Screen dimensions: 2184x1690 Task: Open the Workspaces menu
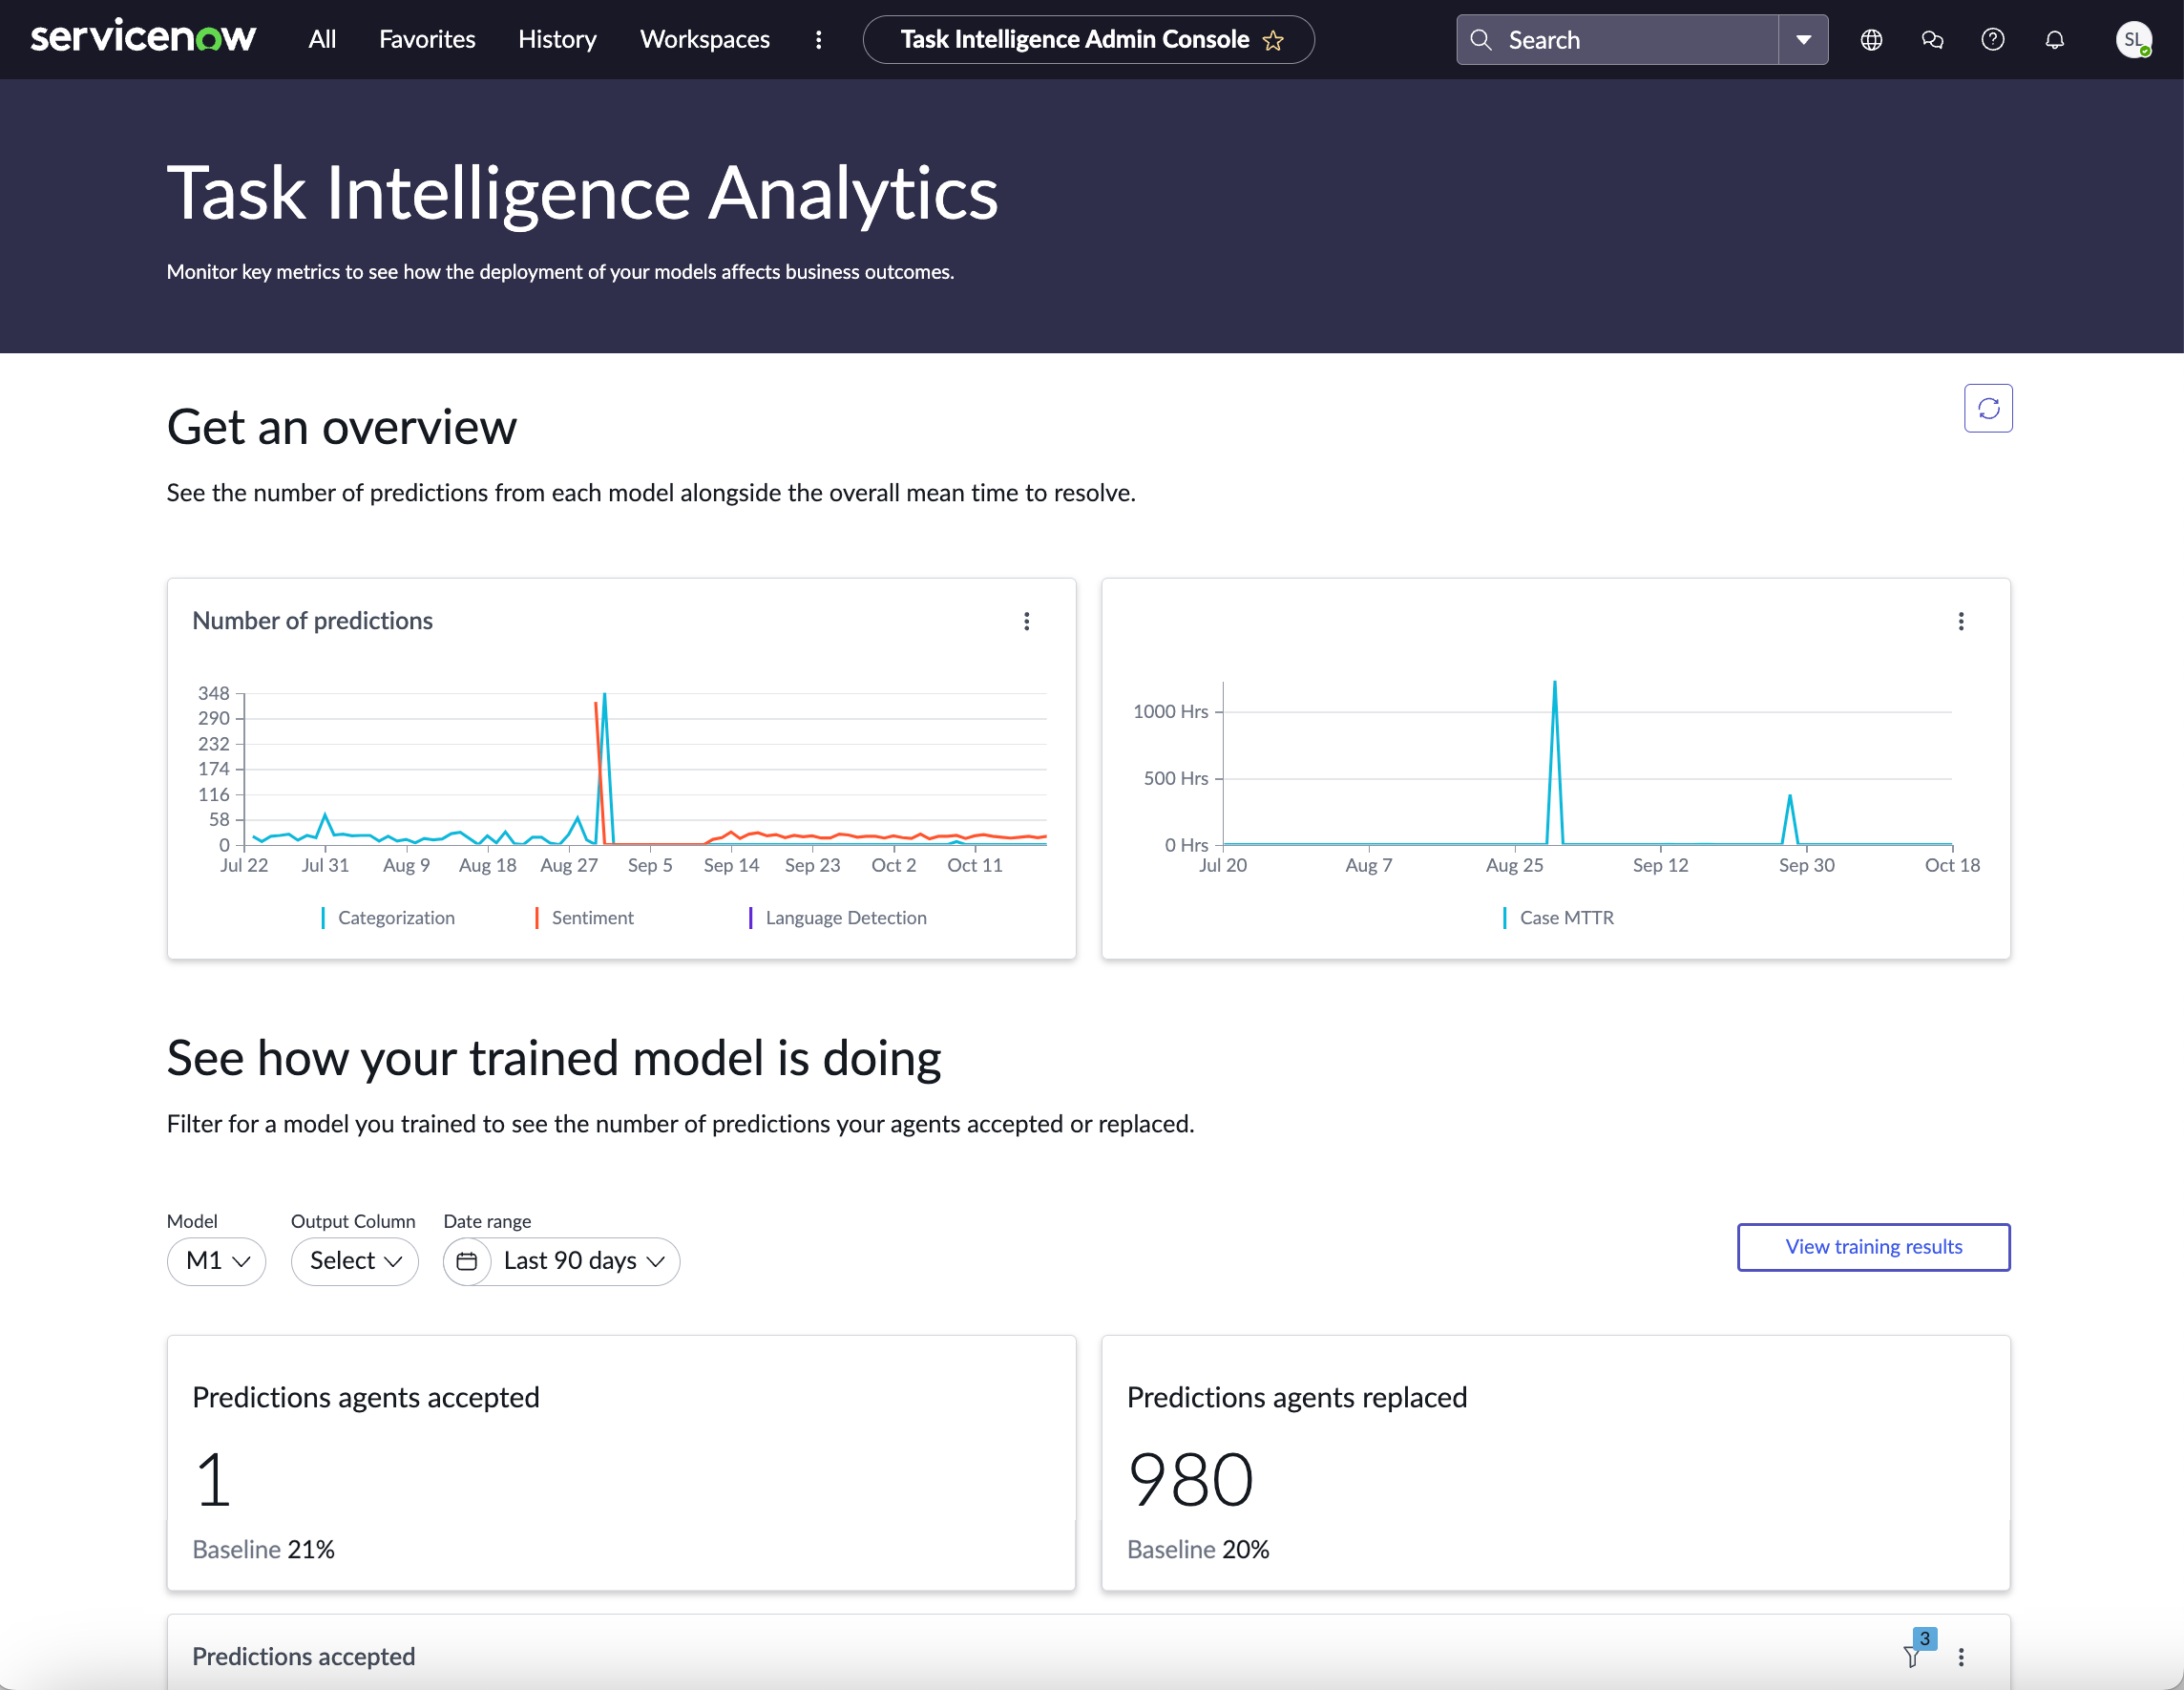(x=705, y=39)
